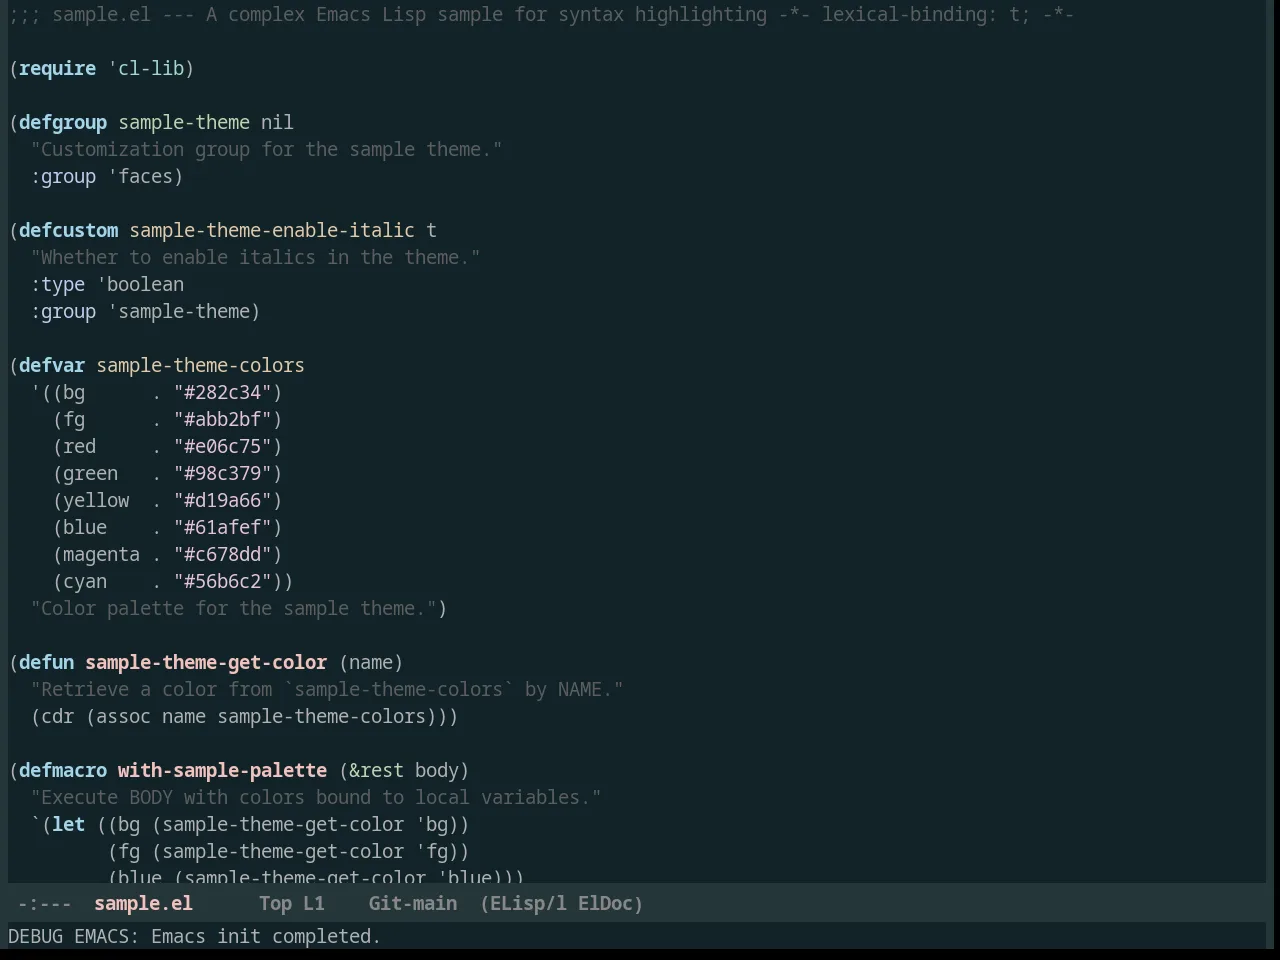
Task: Click the 'cl-lib symbol
Action: (x=146, y=68)
